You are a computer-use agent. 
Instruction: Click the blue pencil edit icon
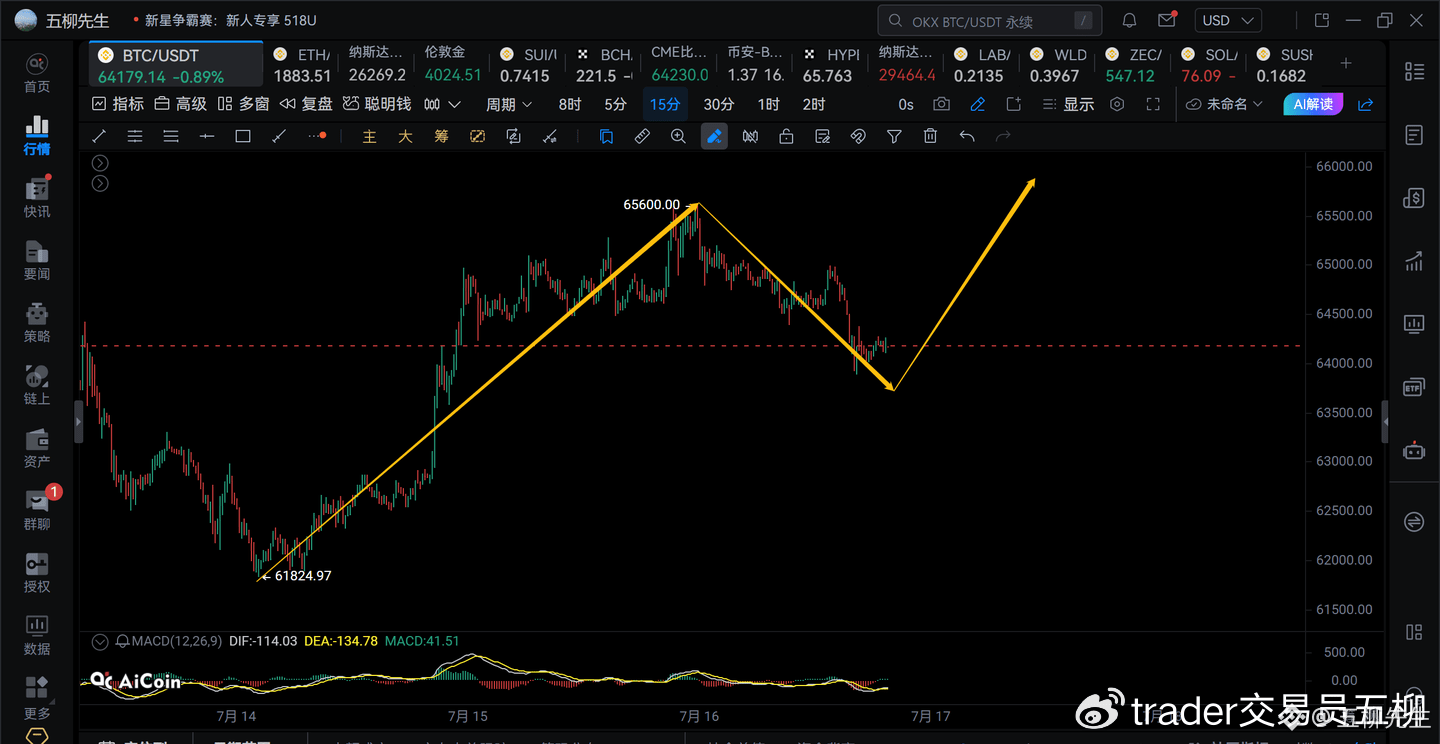[978, 104]
